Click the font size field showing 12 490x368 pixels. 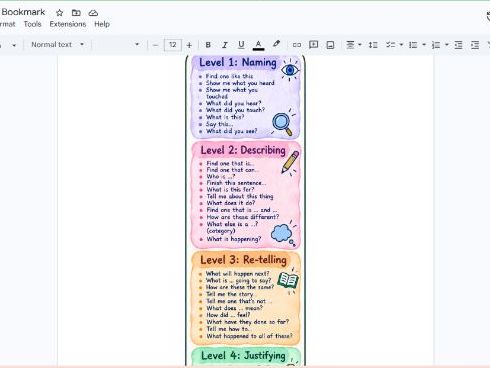pyautogui.click(x=172, y=45)
